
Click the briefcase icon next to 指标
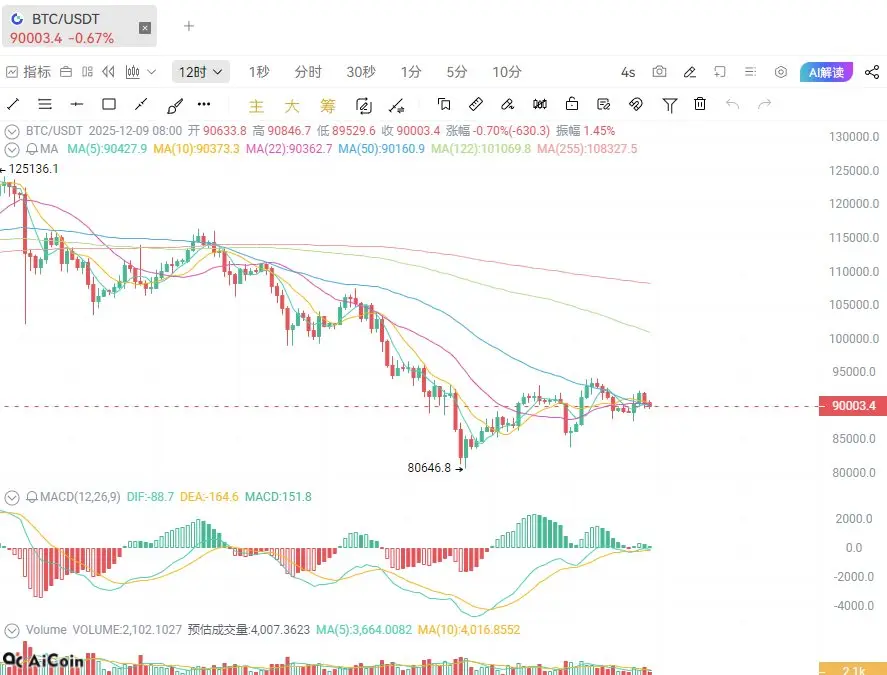66,72
